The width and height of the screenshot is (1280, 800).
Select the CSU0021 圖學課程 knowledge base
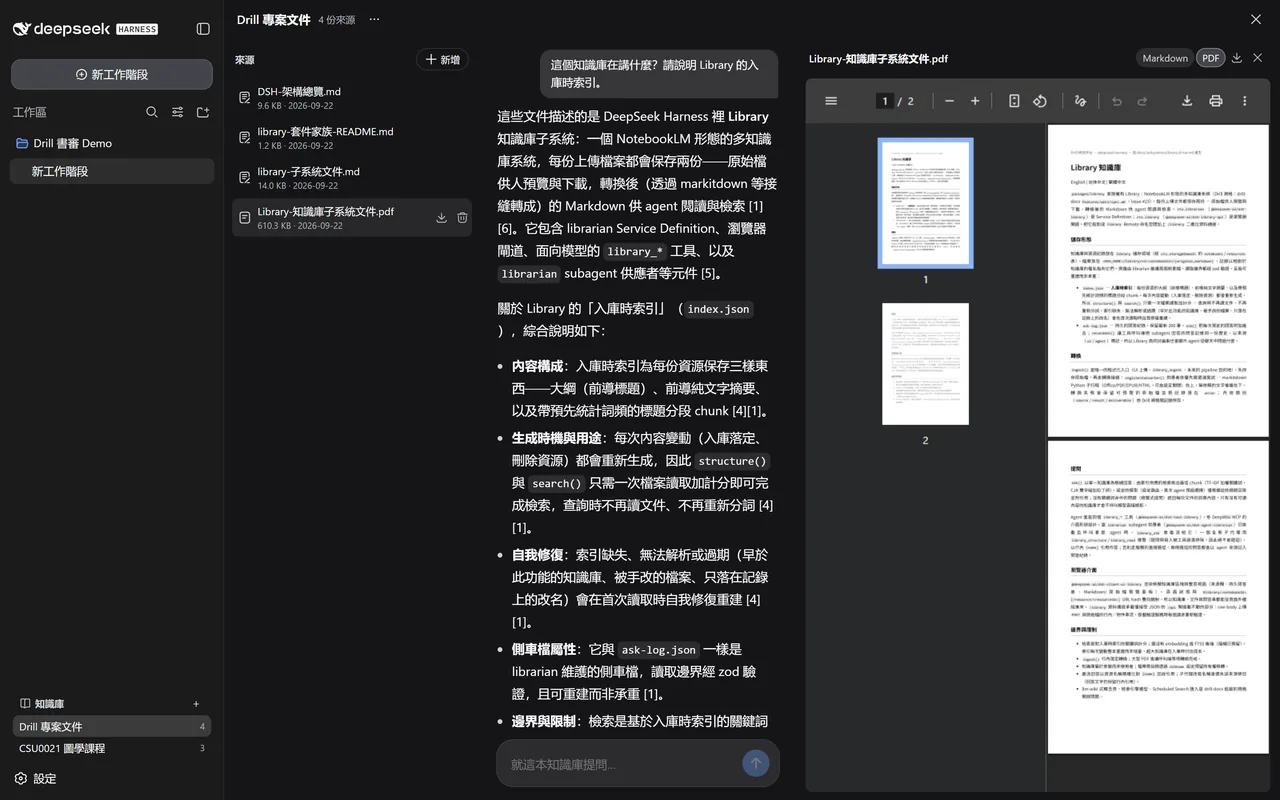(x=112, y=748)
